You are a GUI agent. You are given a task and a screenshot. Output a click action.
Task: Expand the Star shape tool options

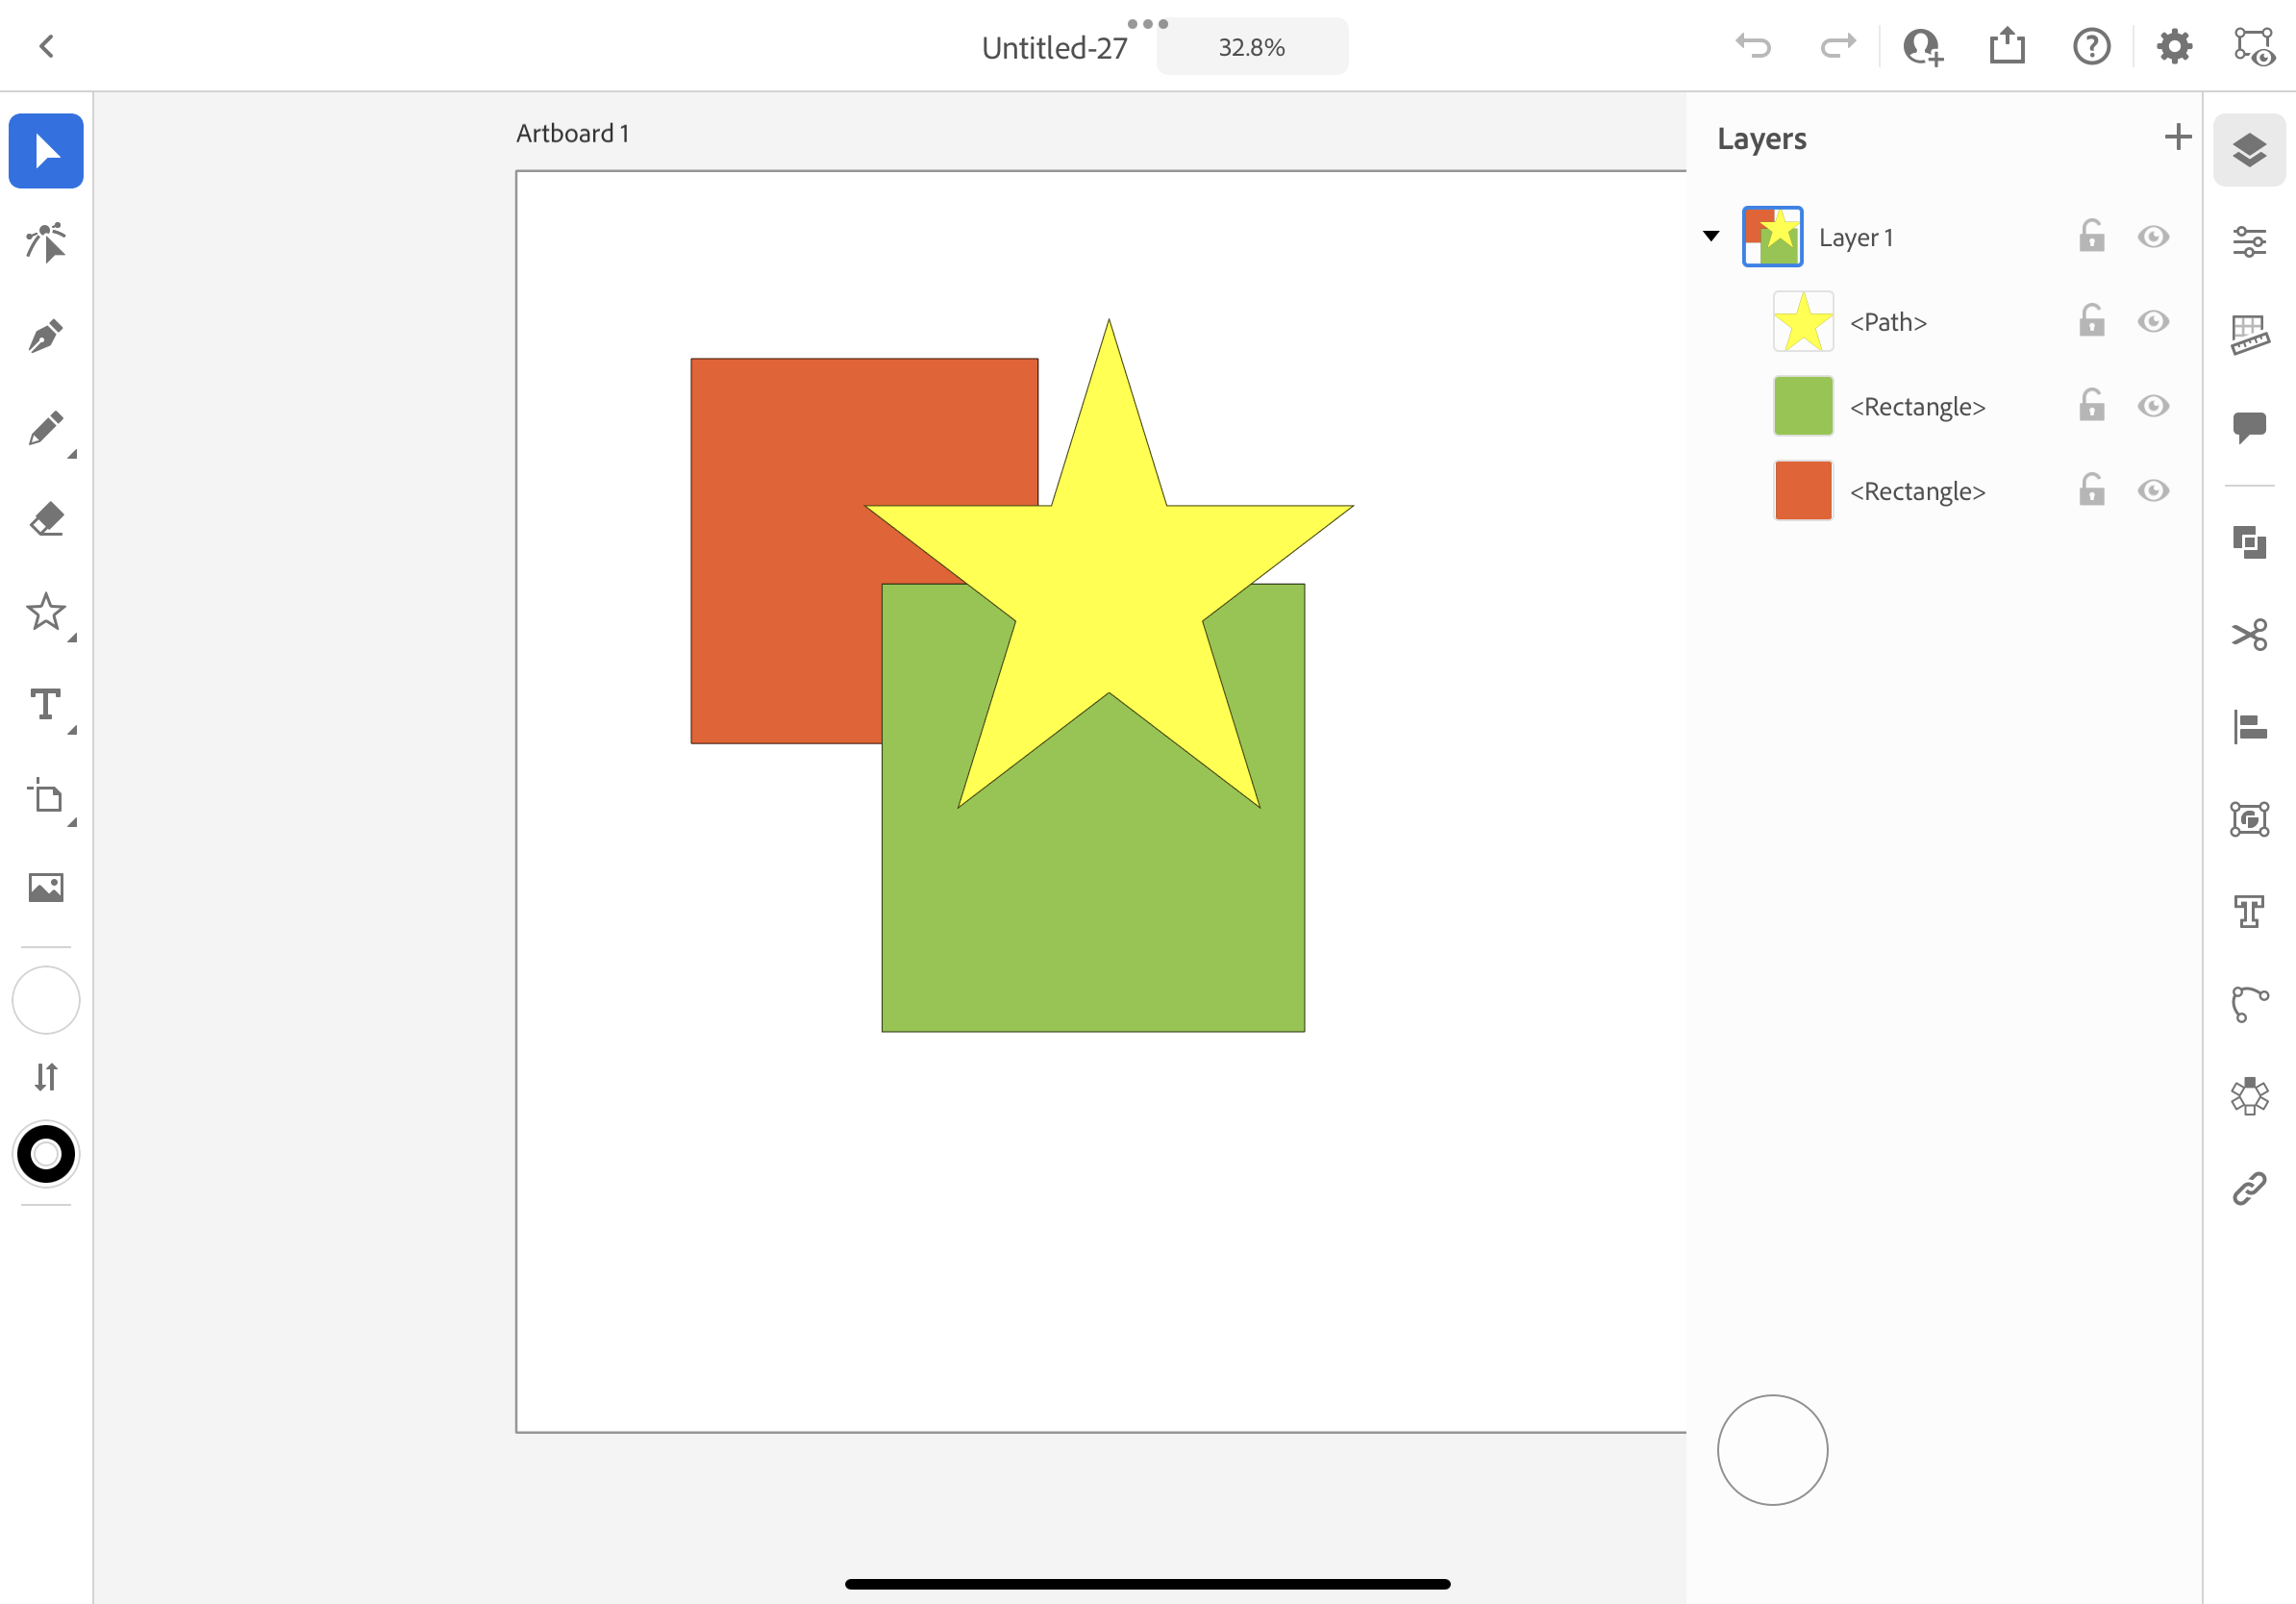click(72, 638)
